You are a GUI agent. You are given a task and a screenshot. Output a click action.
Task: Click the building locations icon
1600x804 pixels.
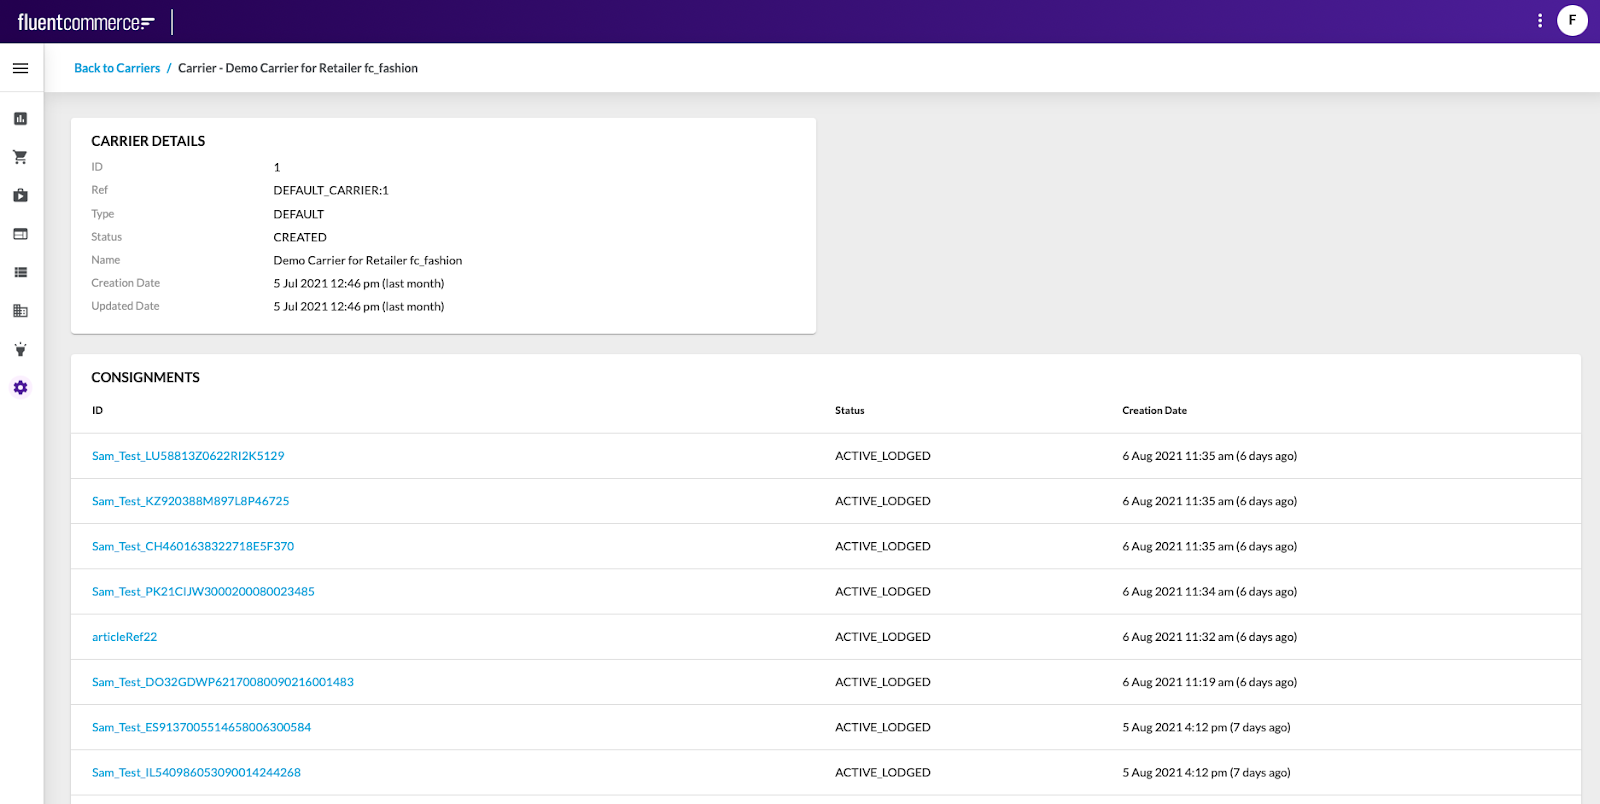coord(20,311)
